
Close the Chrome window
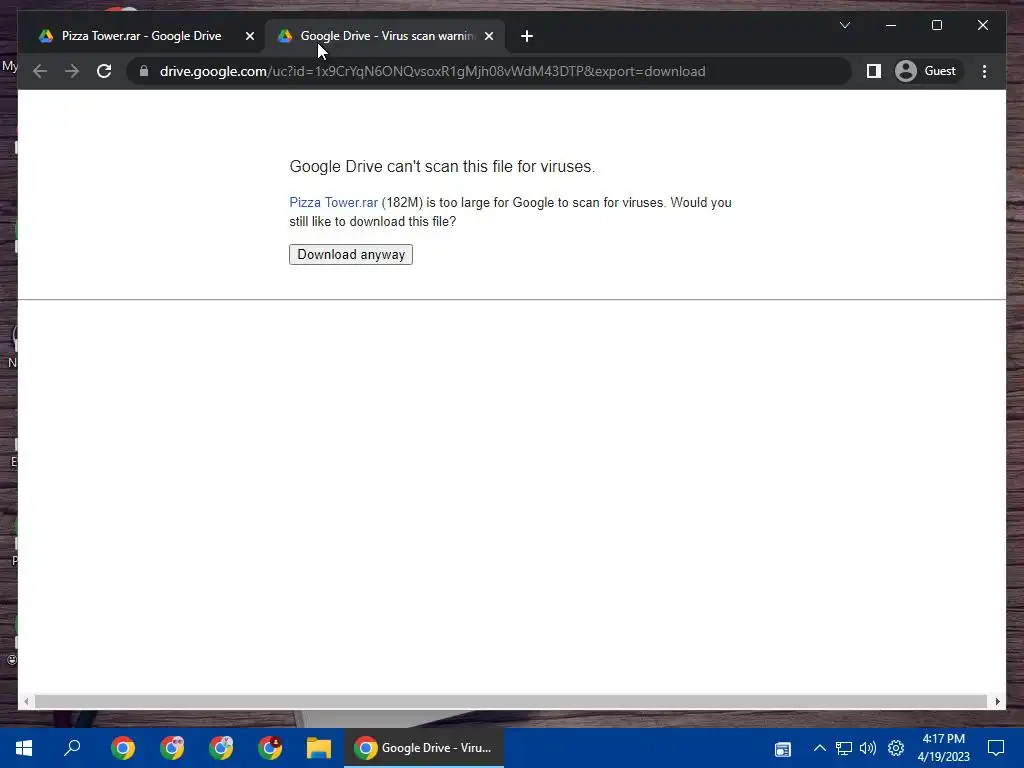pyautogui.click(x=983, y=25)
